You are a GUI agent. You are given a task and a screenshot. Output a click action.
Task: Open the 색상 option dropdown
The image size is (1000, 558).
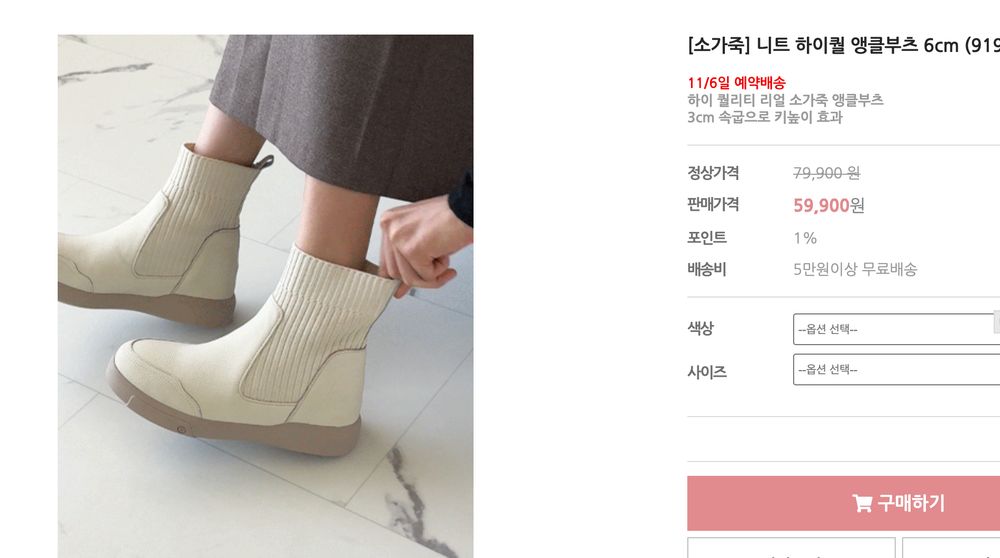tap(896, 329)
